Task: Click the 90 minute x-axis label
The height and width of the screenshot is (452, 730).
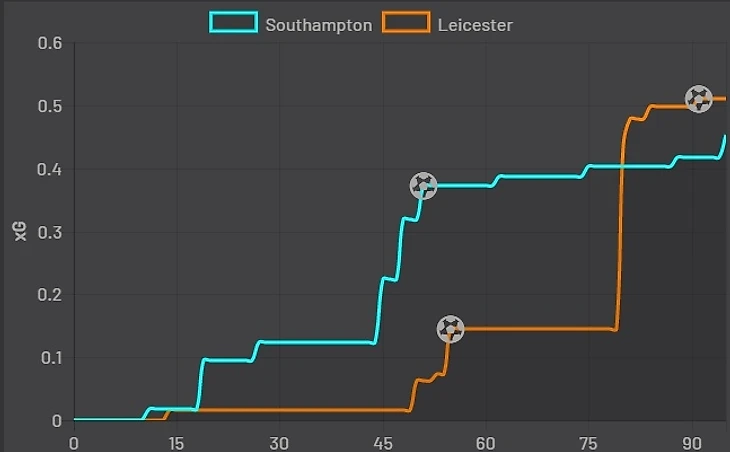Action: (x=691, y=442)
